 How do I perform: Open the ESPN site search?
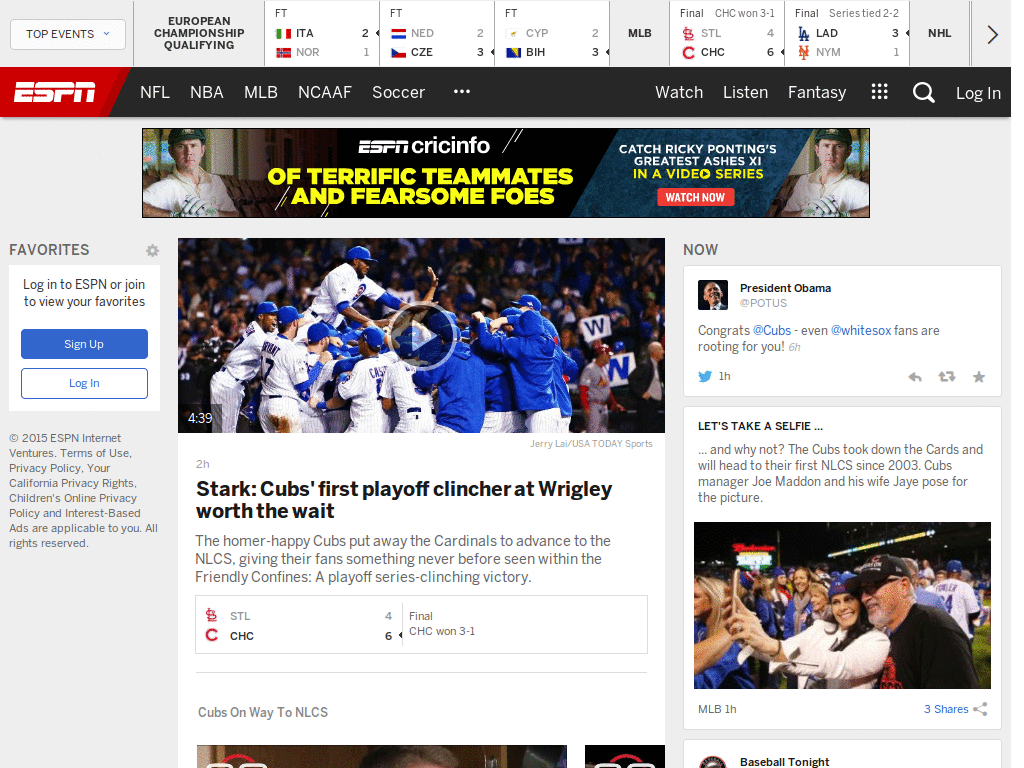coord(923,92)
